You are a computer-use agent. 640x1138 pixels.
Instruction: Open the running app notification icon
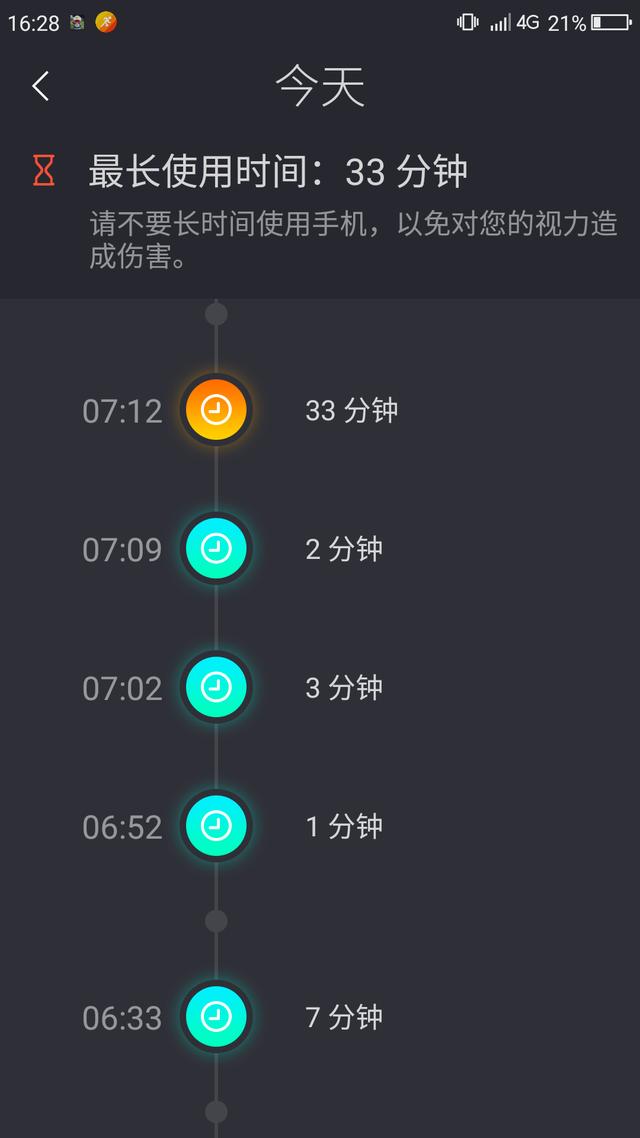pos(106,22)
